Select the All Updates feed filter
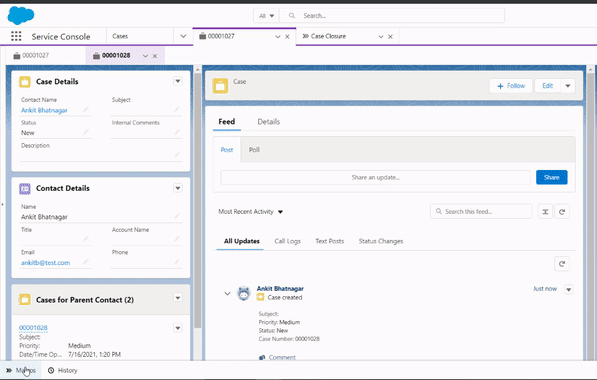This screenshot has width=597, height=380. click(x=241, y=241)
